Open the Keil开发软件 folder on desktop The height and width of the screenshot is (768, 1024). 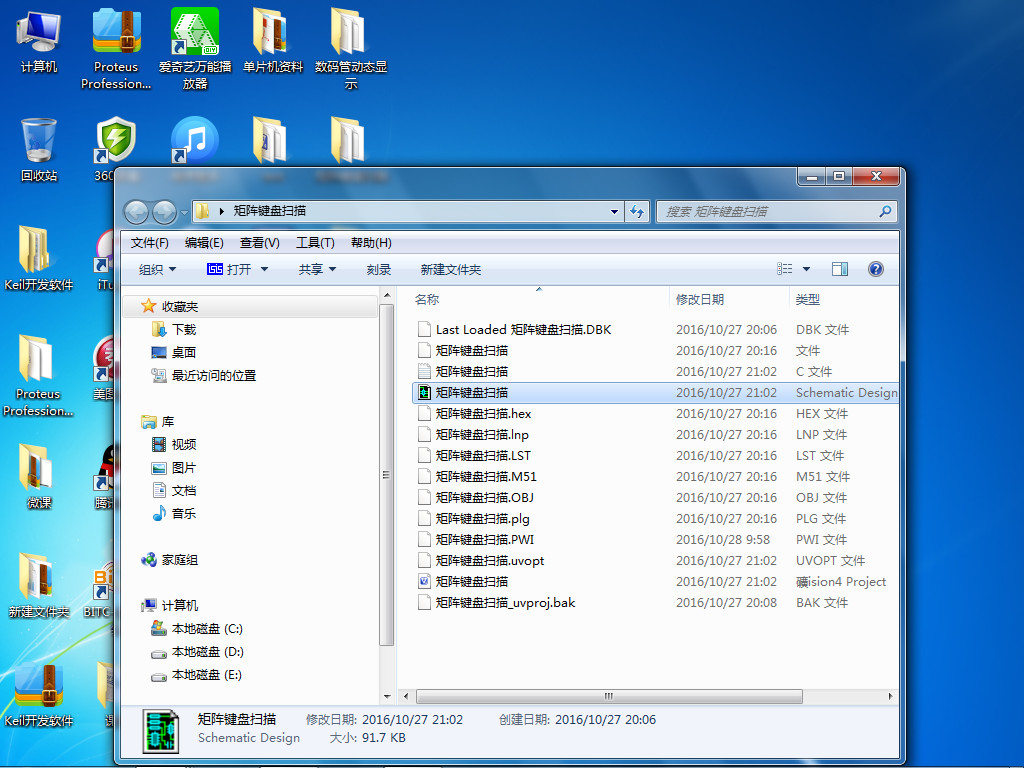point(38,258)
